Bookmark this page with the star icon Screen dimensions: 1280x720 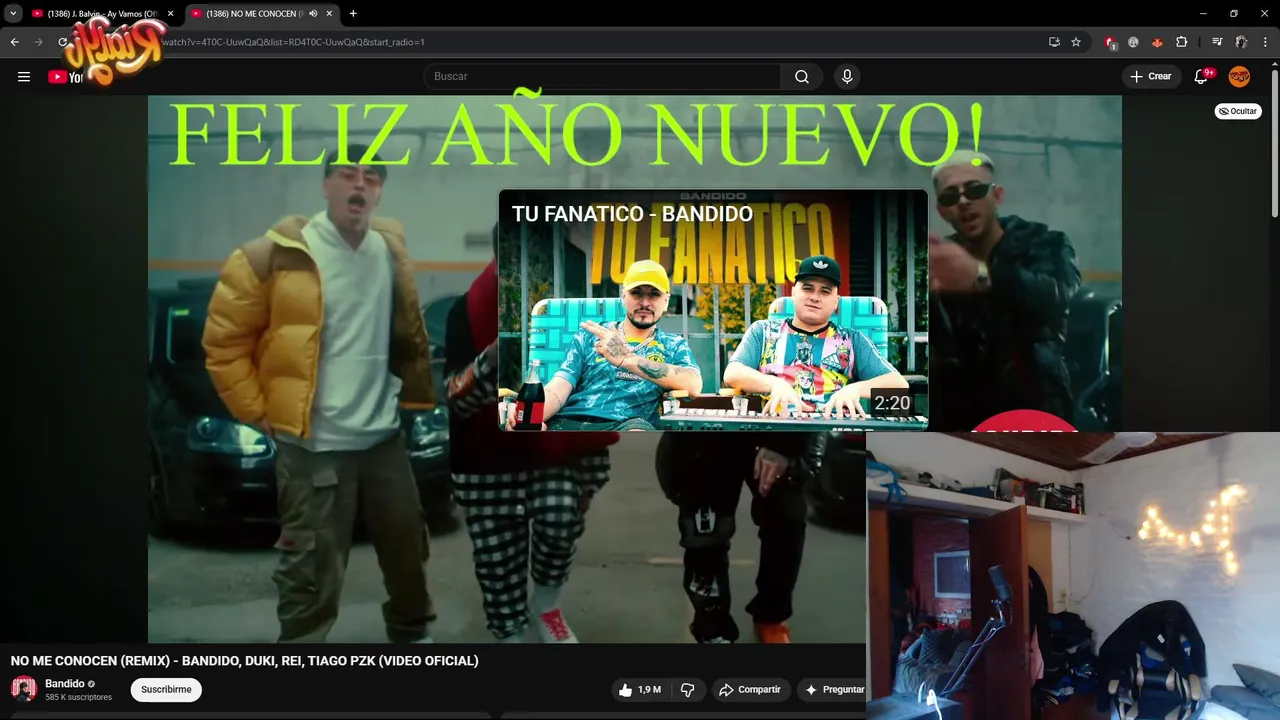(1076, 42)
